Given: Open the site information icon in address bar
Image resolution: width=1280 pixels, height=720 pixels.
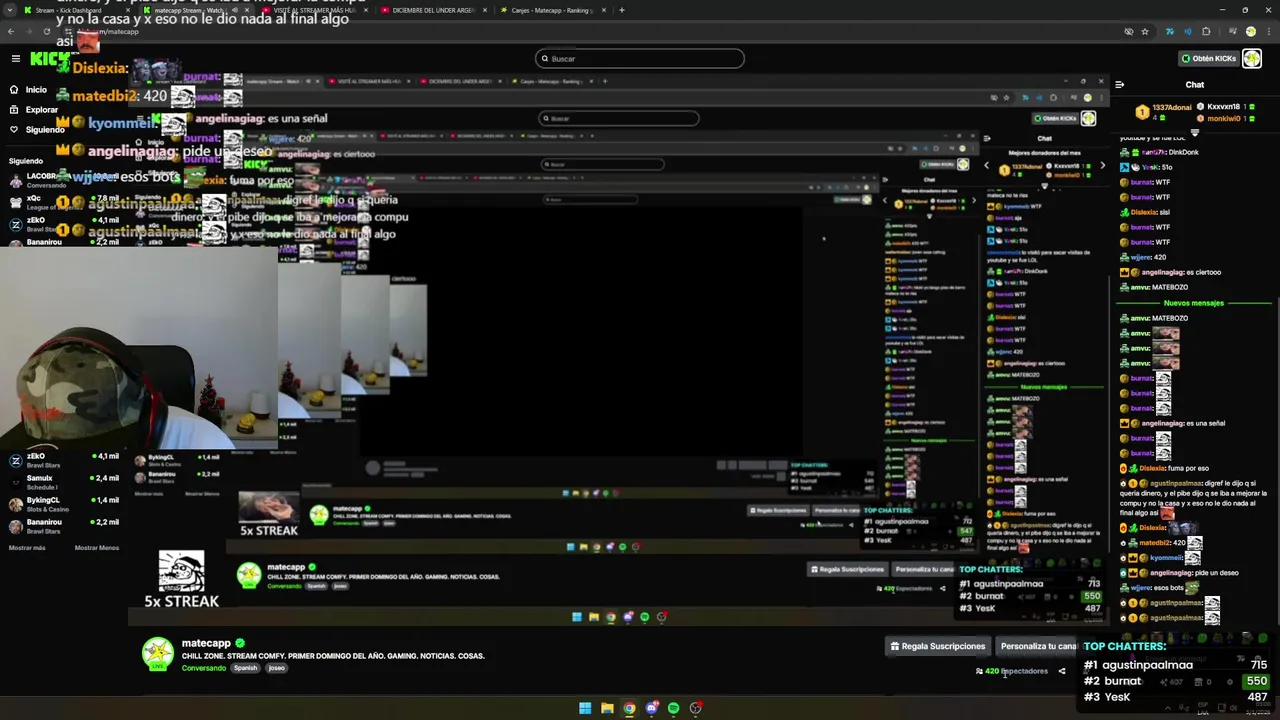Looking at the screenshot, I should 70,31.
